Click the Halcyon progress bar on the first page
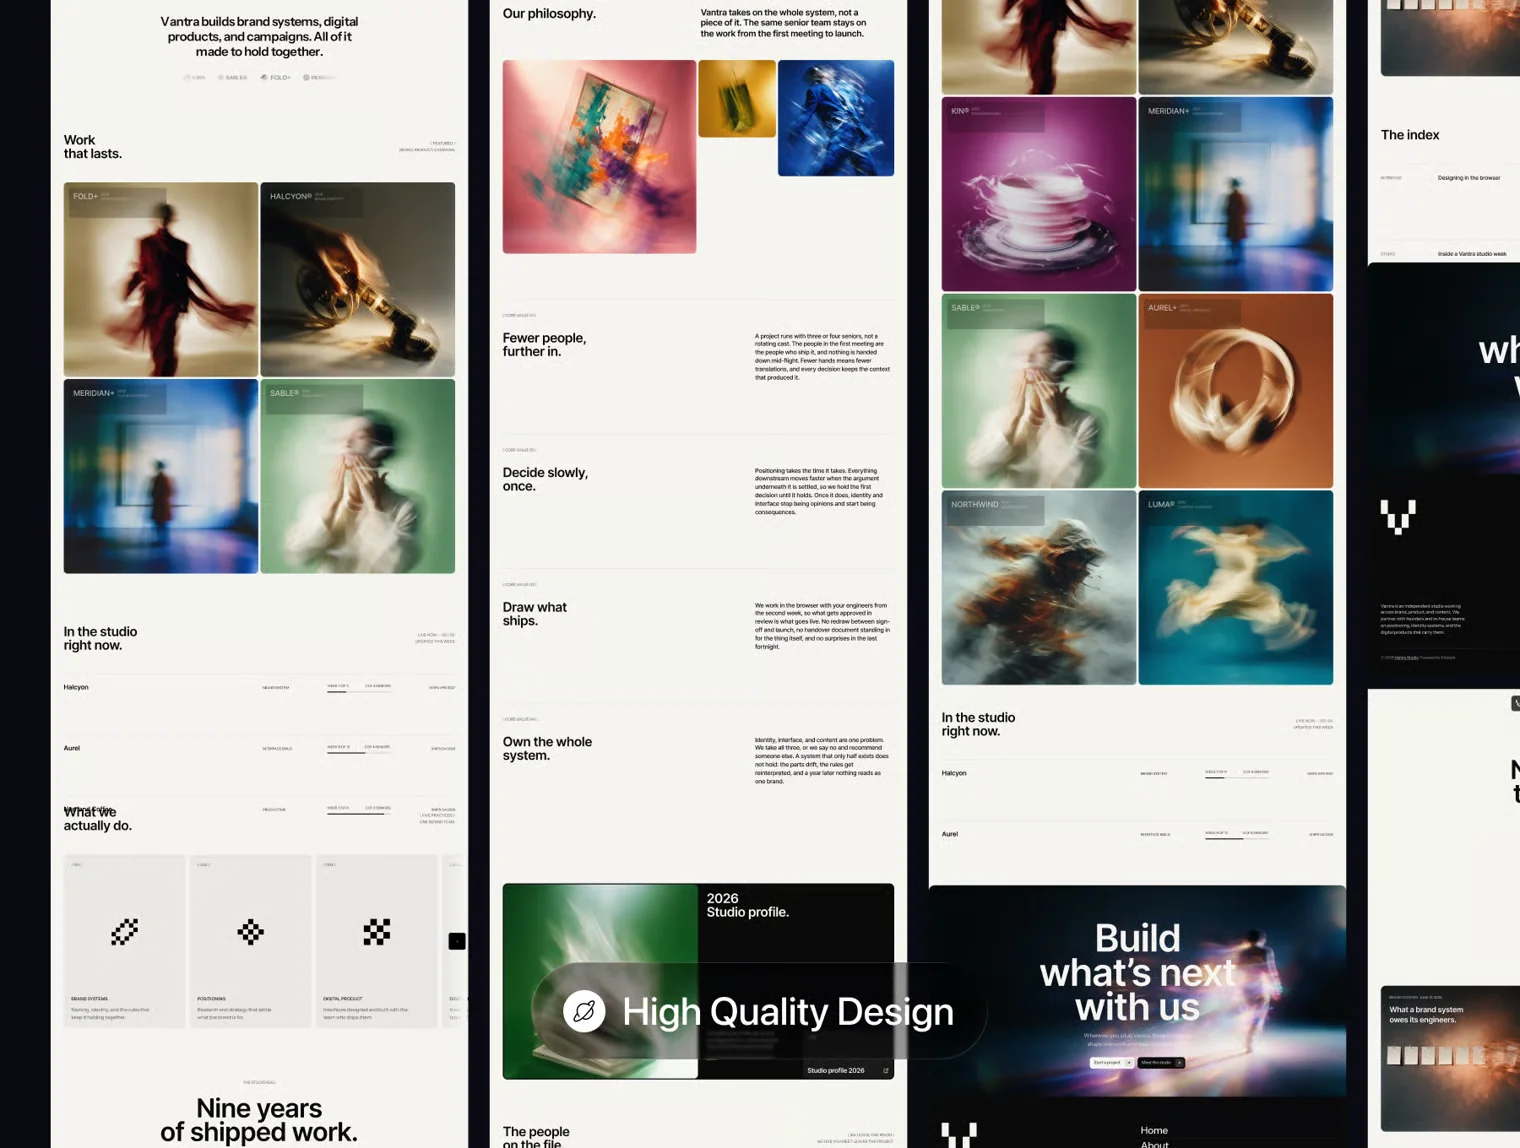This screenshot has width=1520, height=1148. (359, 691)
